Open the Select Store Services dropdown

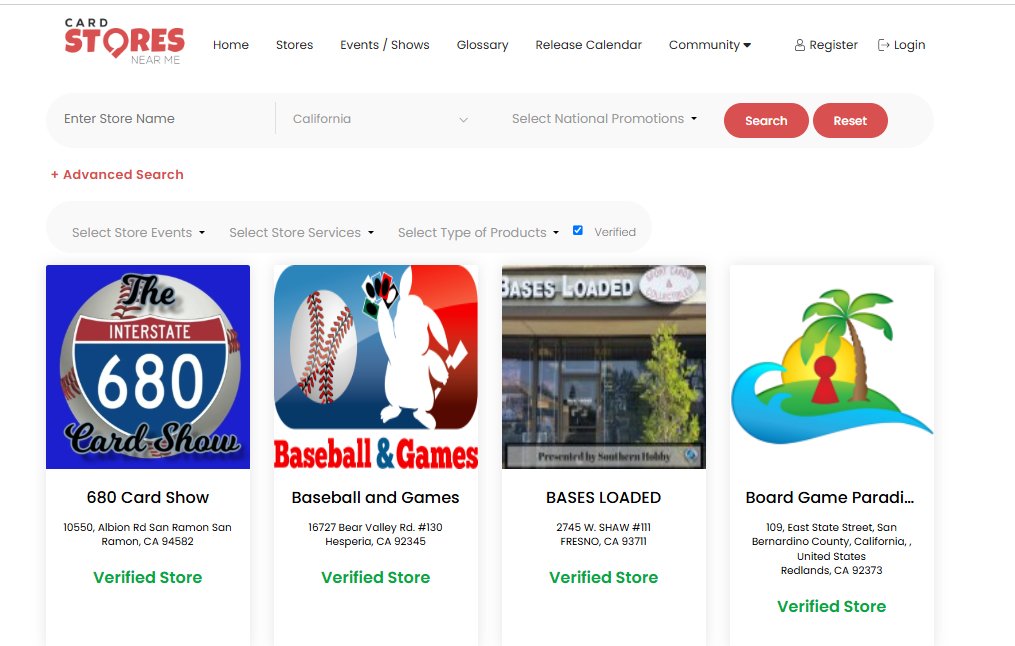300,232
